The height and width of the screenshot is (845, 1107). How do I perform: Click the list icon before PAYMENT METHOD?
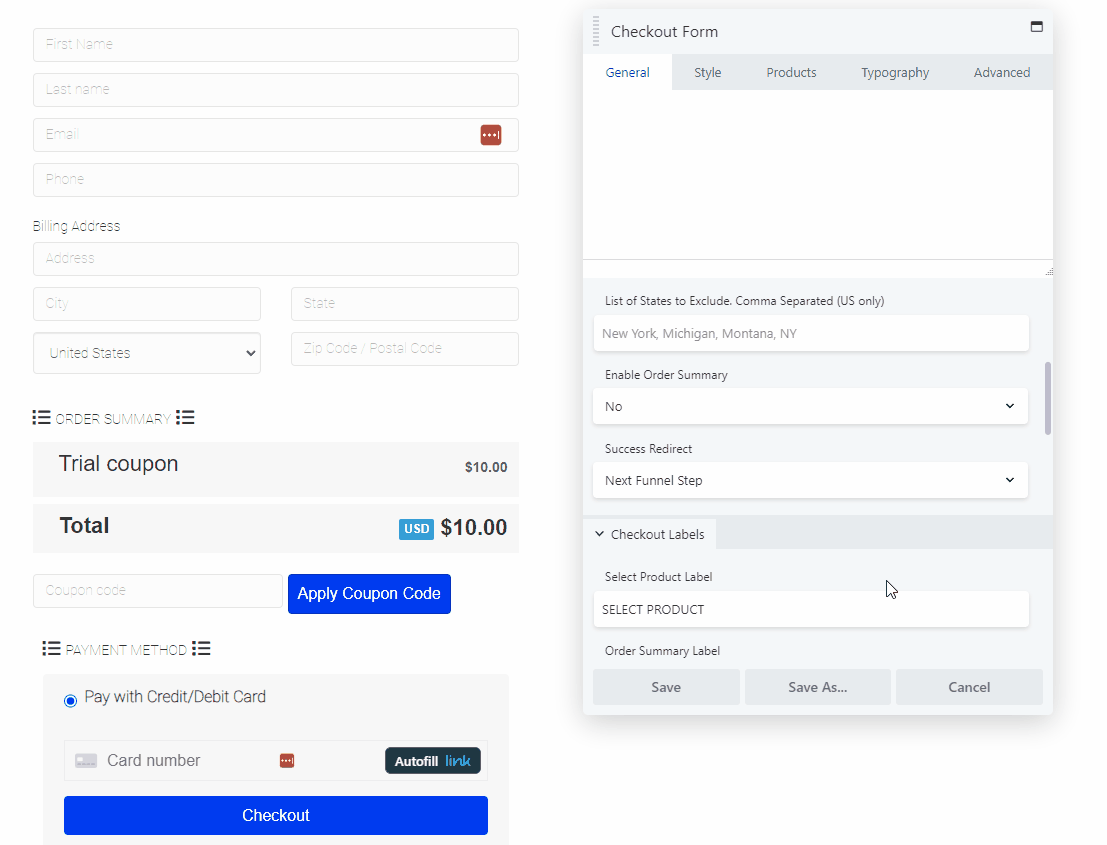[51, 648]
